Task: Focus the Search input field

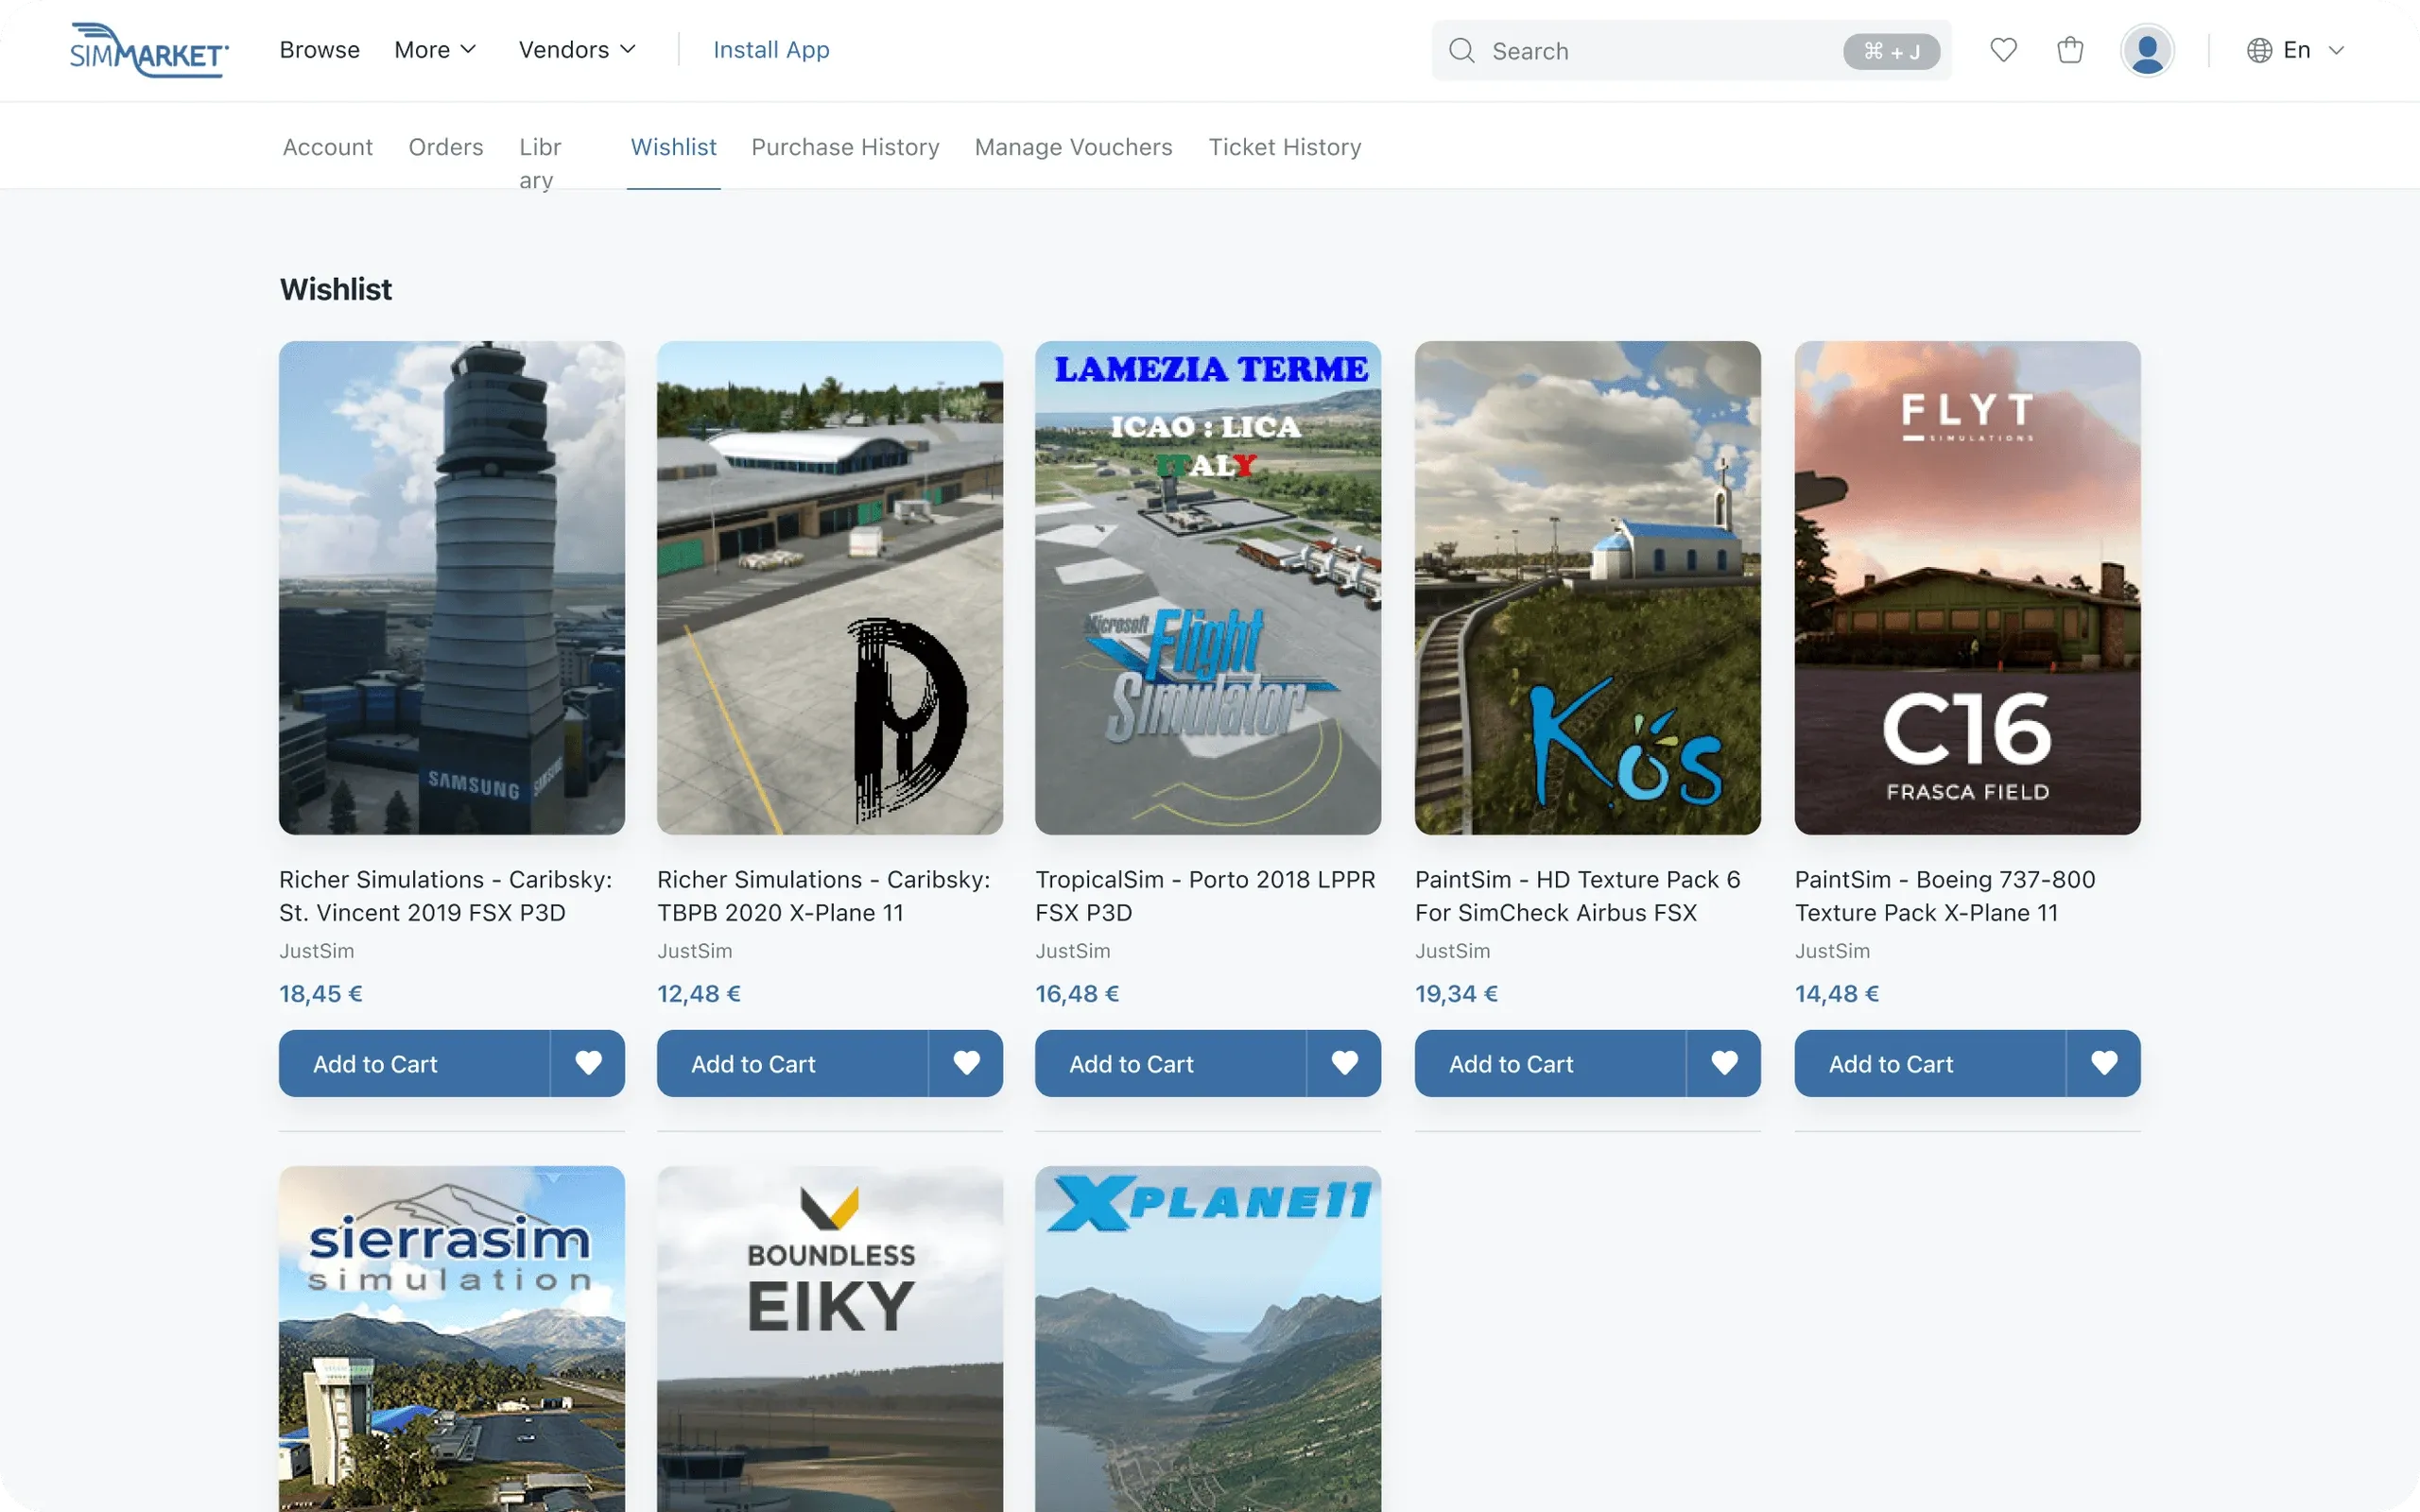Action: coord(1691,51)
